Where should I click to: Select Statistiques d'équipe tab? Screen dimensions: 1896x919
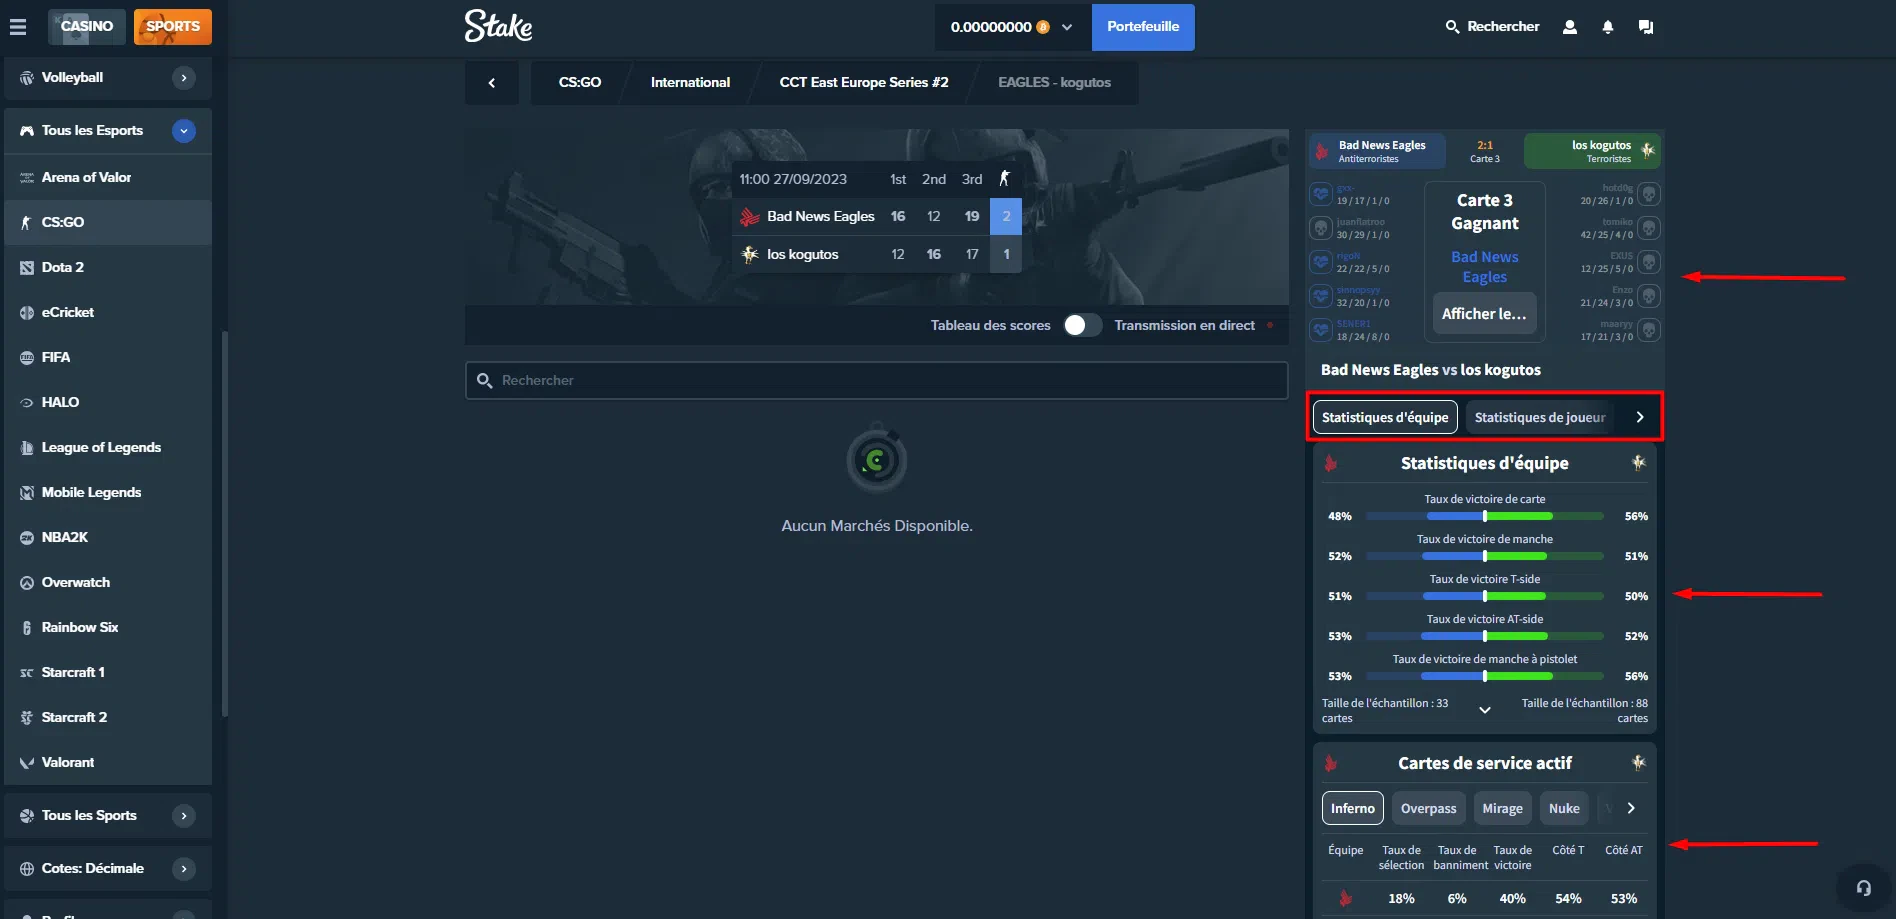pyautogui.click(x=1385, y=417)
